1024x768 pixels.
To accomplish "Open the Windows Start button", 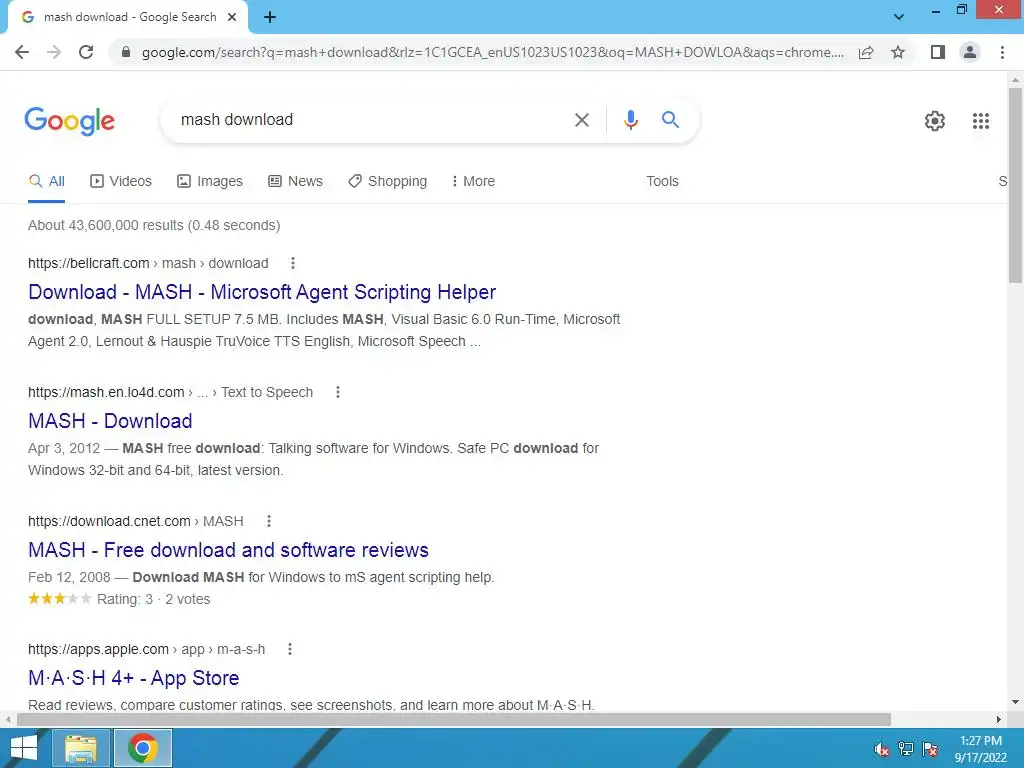I will 24,748.
